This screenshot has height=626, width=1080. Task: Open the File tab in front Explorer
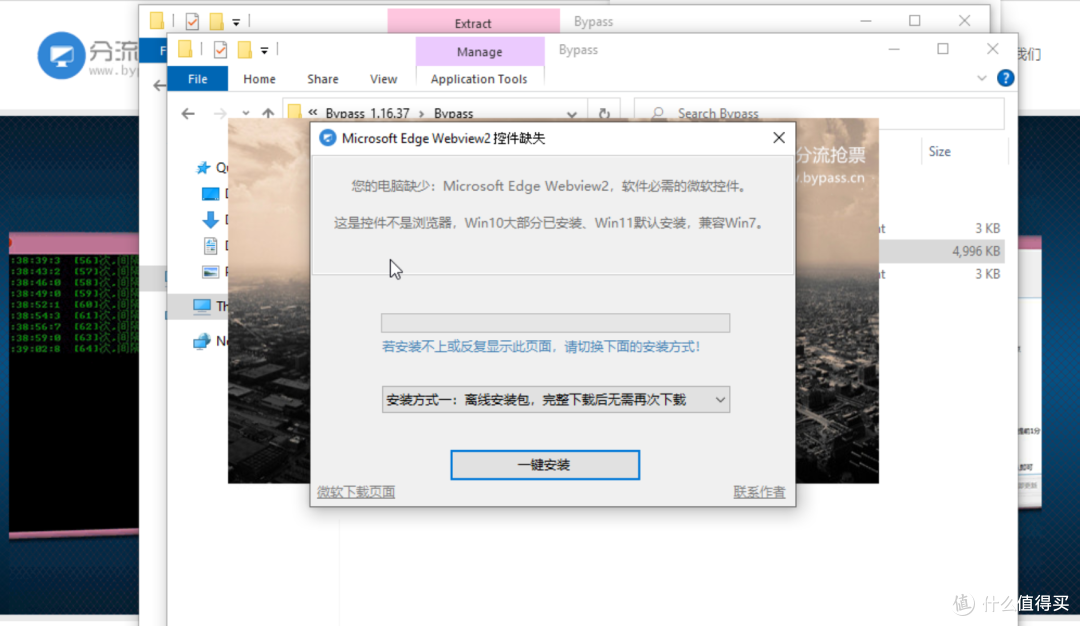198,79
